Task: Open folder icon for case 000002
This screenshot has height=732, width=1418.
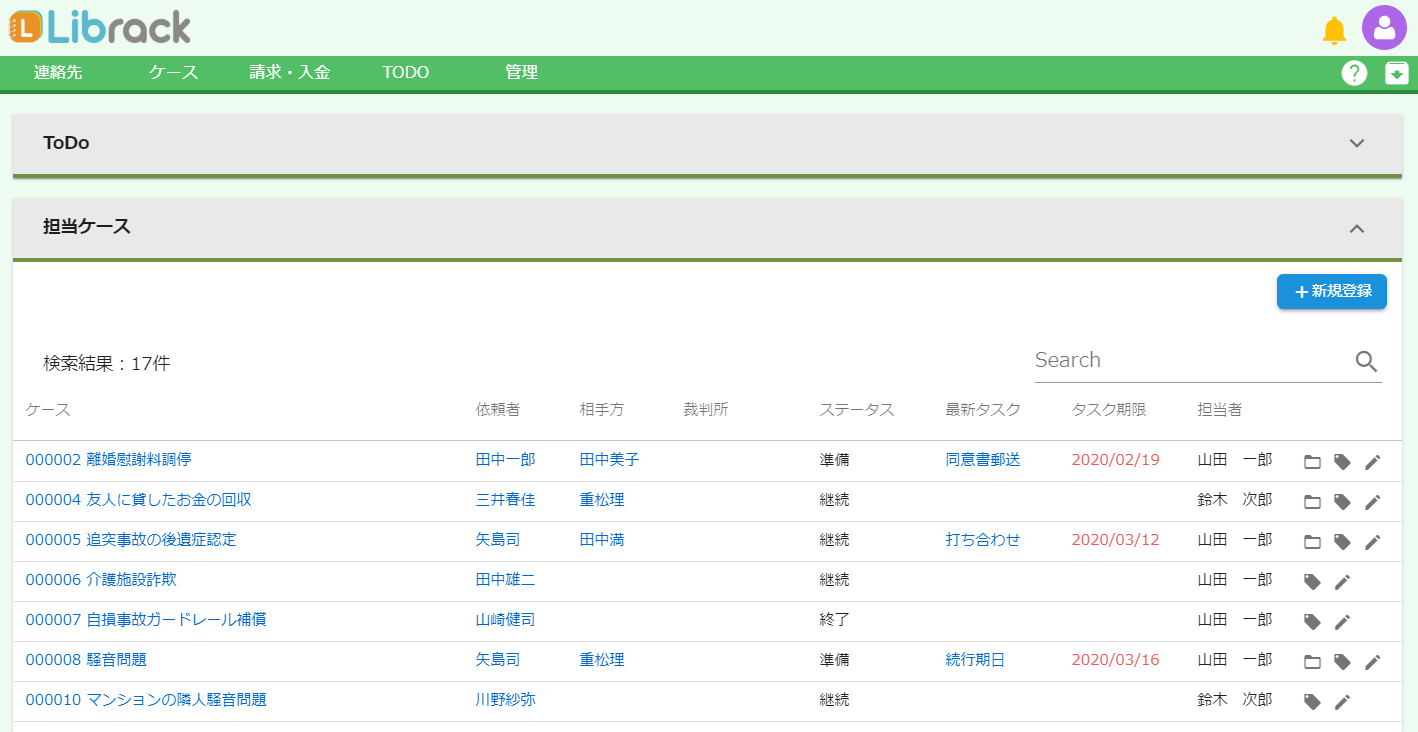Action: (x=1312, y=461)
